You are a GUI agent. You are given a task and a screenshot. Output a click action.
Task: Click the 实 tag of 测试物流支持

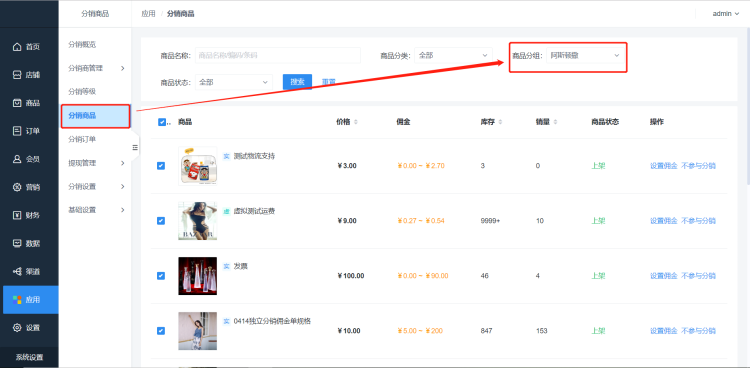coord(227,156)
